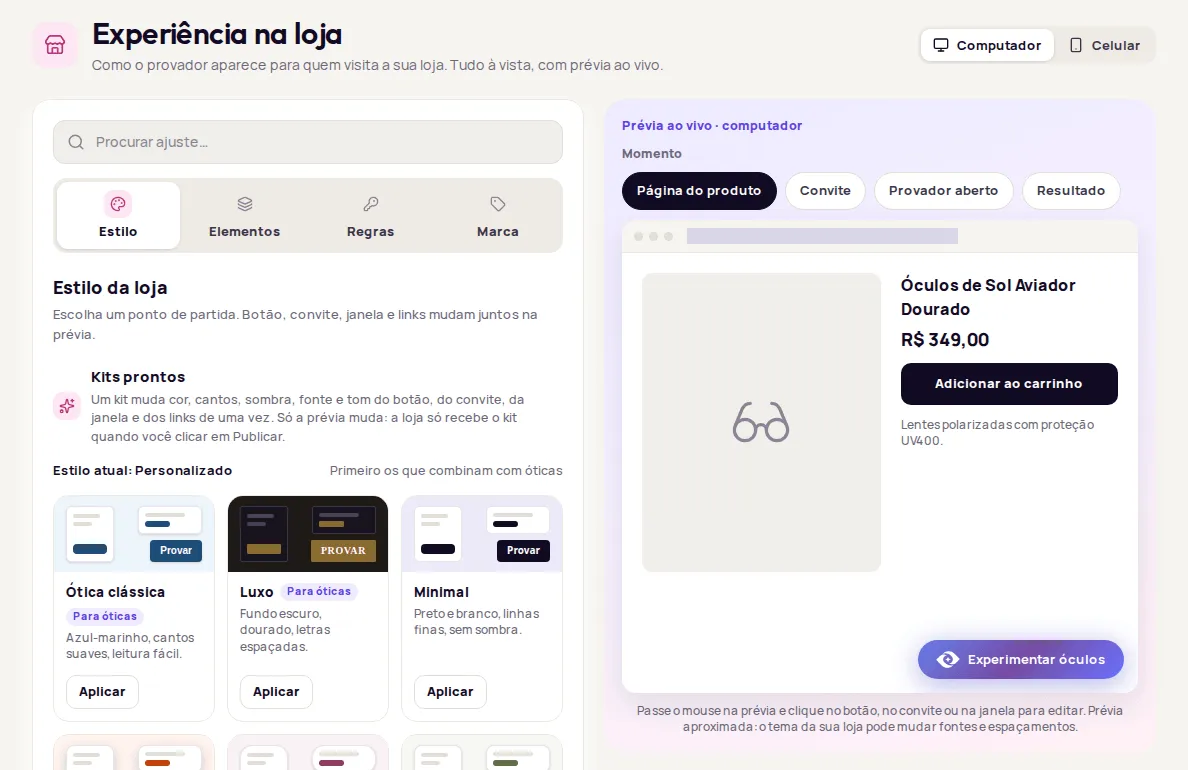Viewport: 1188px width, 770px height.
Task: Click the monitor icon in Computador button
Action: [x=940, y=45]
